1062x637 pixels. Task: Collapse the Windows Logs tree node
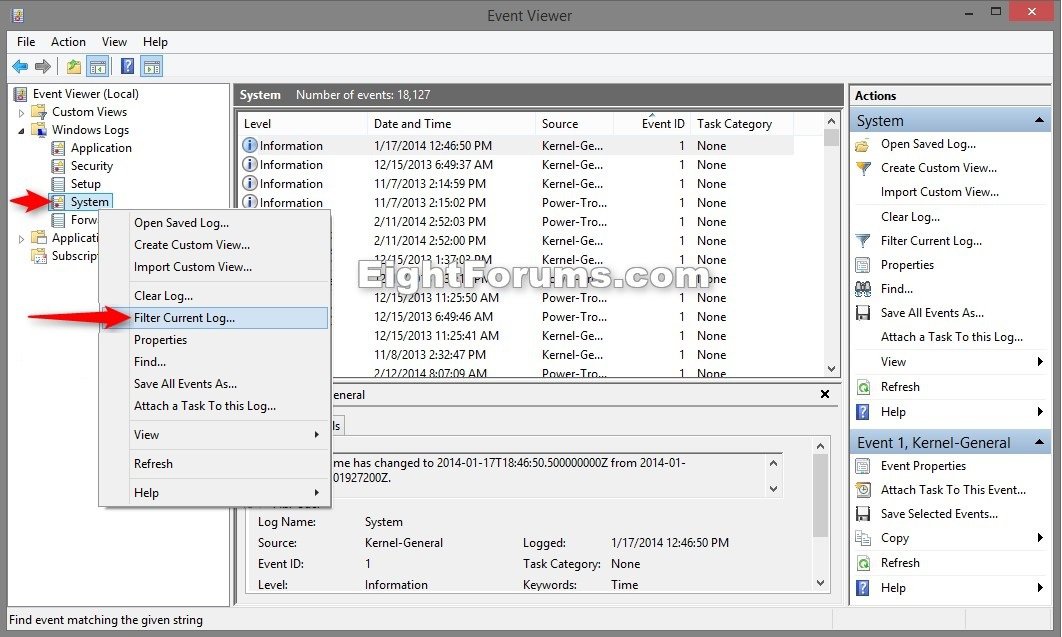[x=20, y=129]
